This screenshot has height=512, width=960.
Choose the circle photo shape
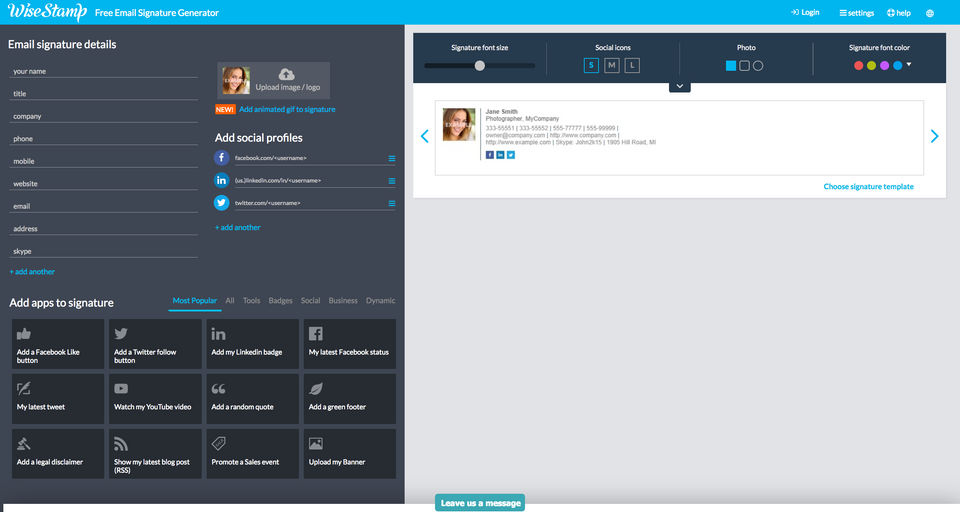758,66
